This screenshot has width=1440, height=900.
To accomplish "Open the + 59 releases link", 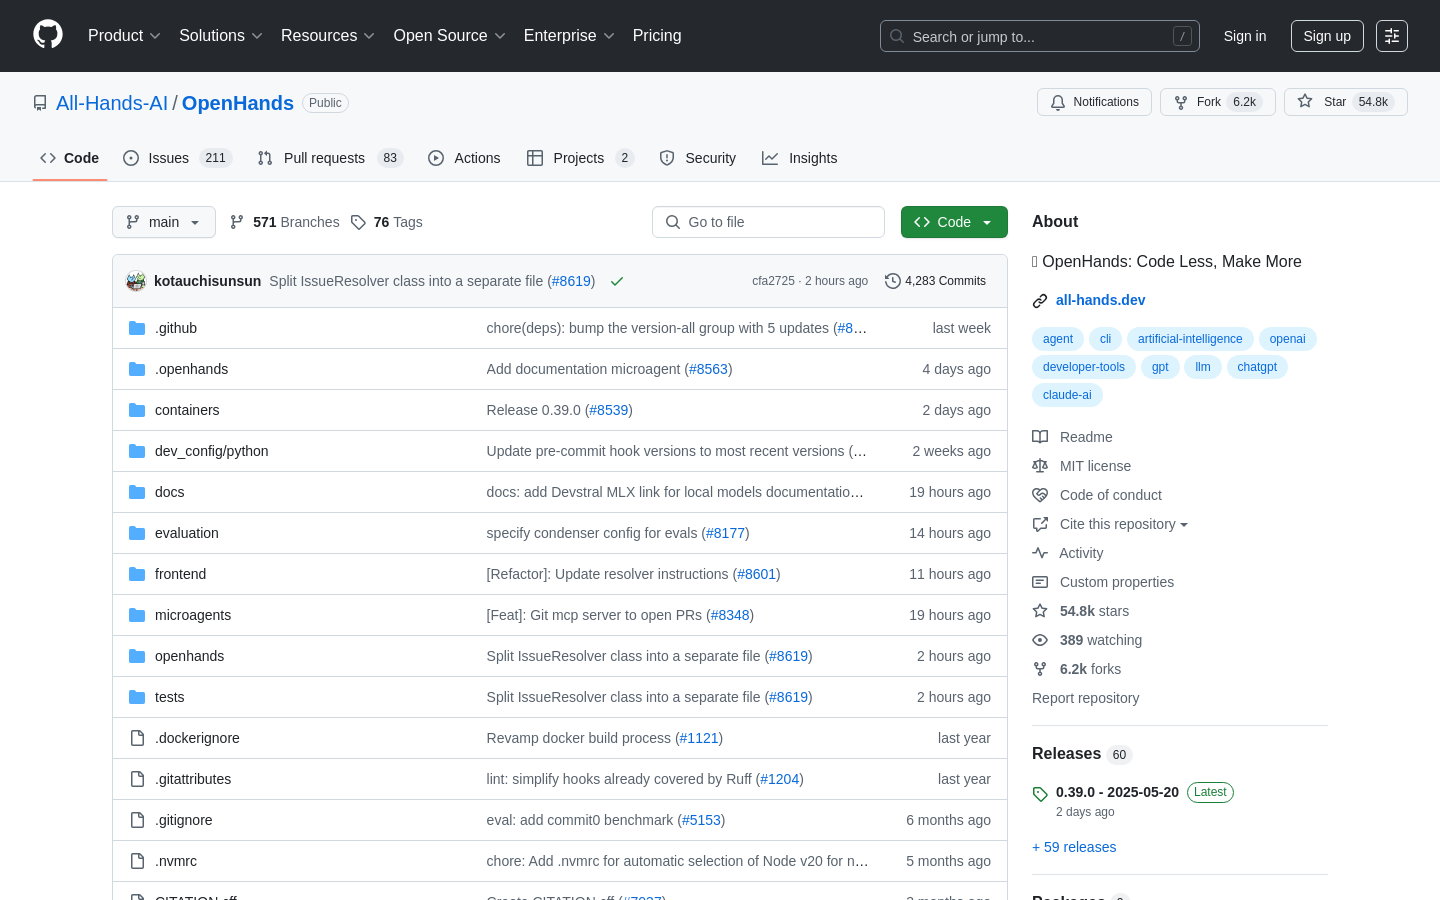I will (1074, 847).
